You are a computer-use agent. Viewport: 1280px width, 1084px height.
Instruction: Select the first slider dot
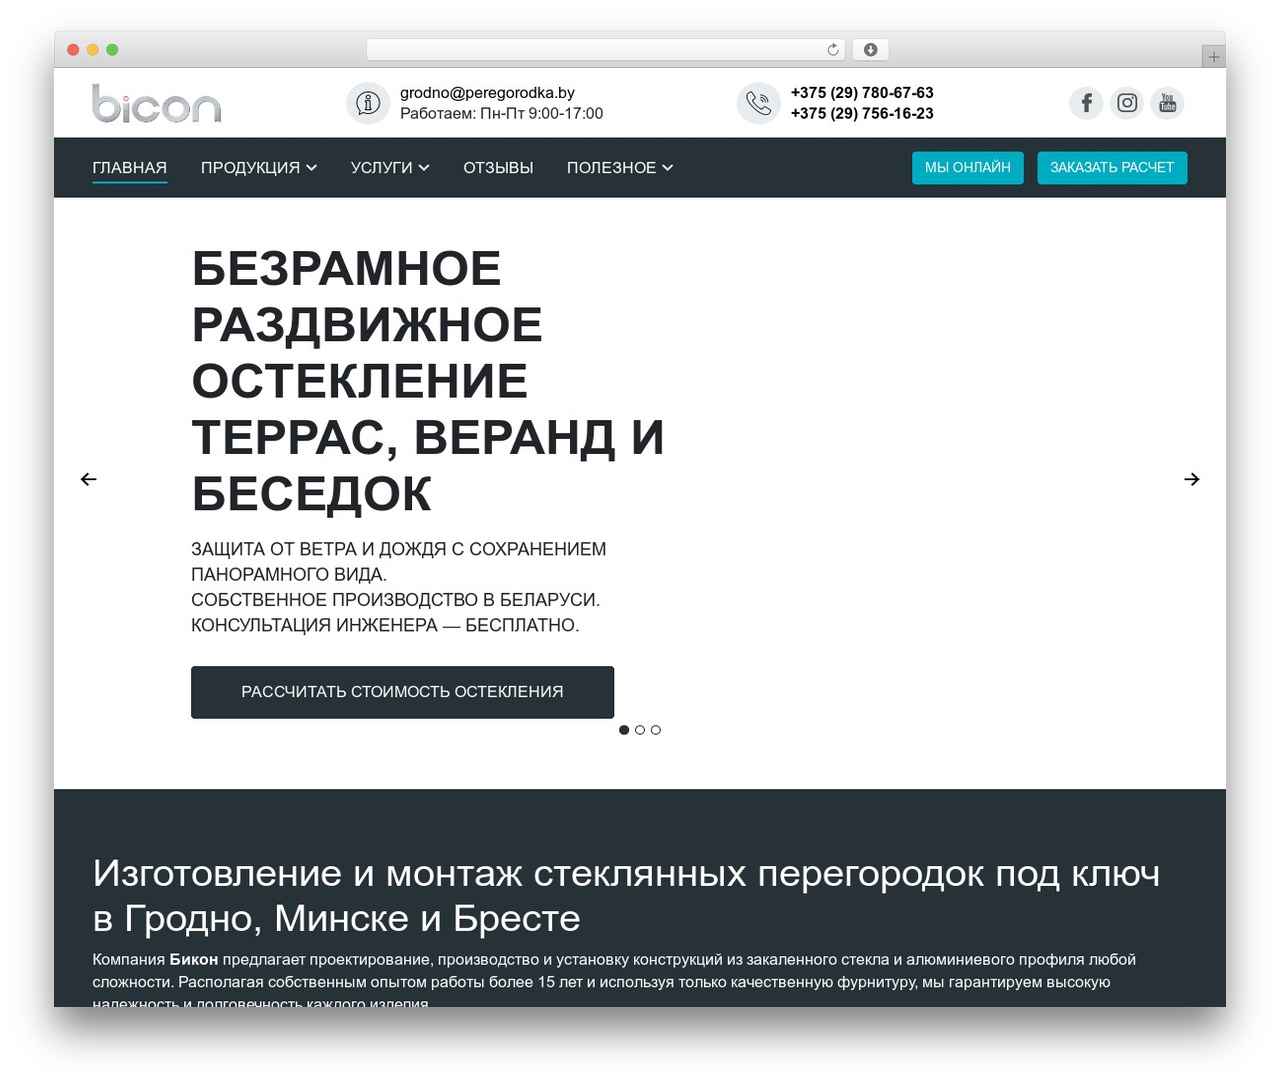click(624, 730)
